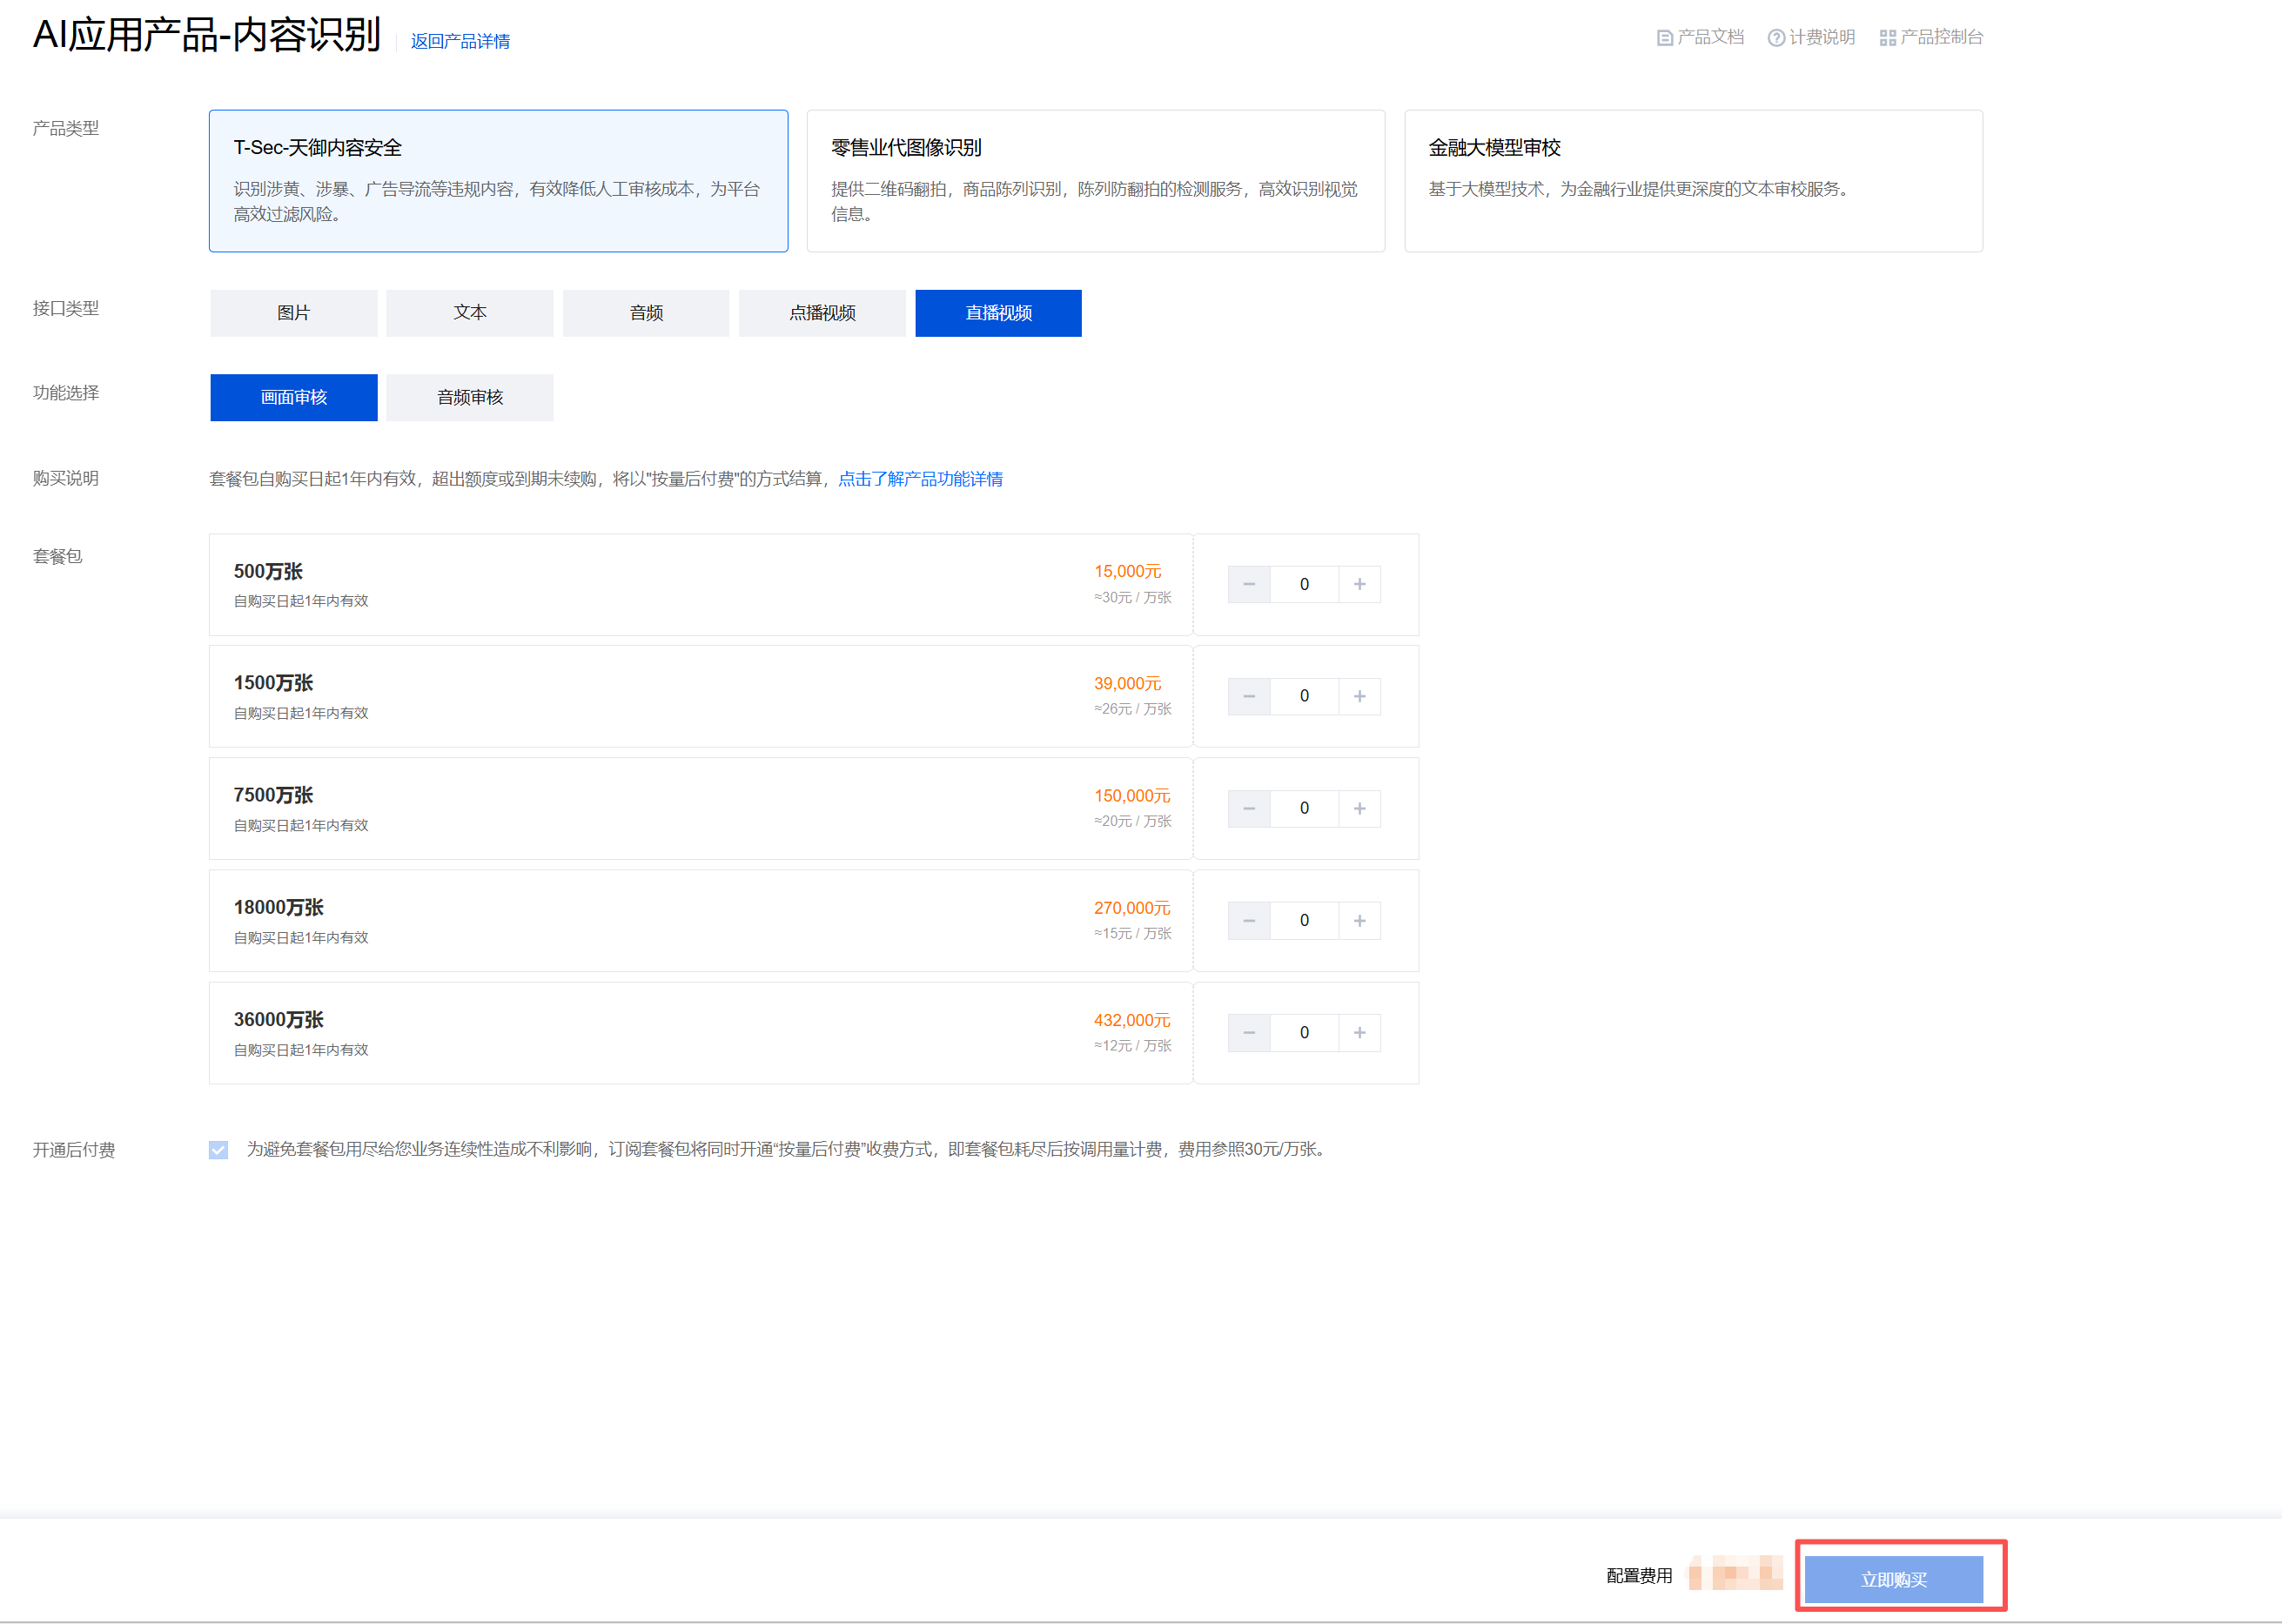
Task: Increase 500万张 package quantity with plus
Action: 1359,584
